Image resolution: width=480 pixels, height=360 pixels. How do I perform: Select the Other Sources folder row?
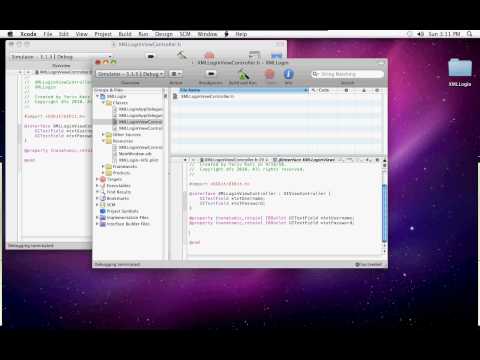(128, 134)
